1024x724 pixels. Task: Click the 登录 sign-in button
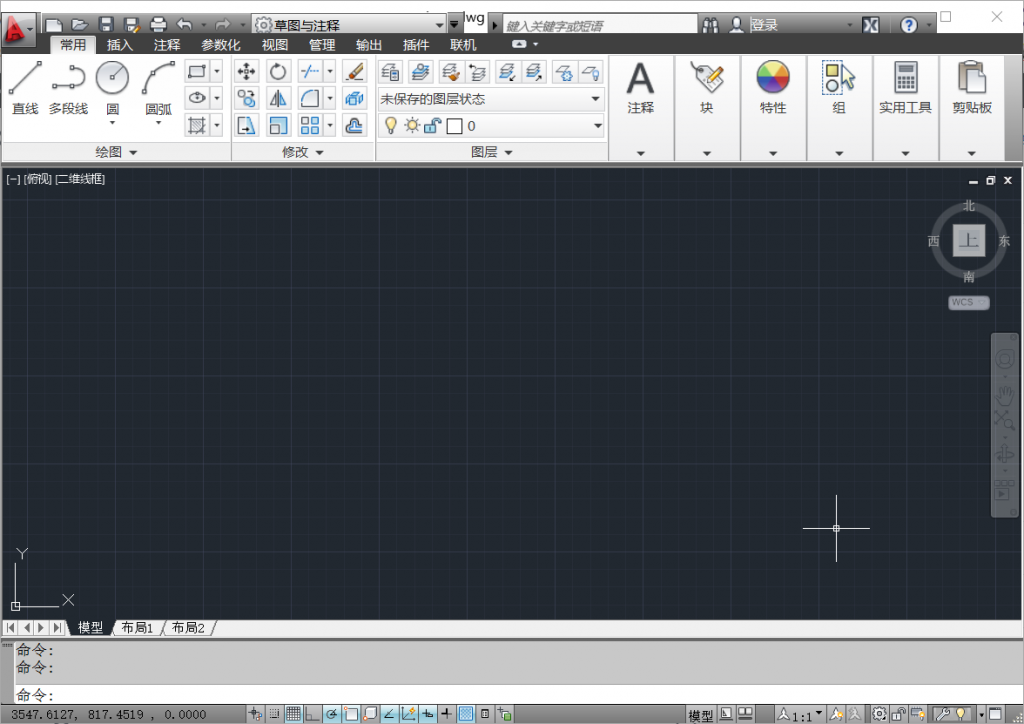click(763, 25)
